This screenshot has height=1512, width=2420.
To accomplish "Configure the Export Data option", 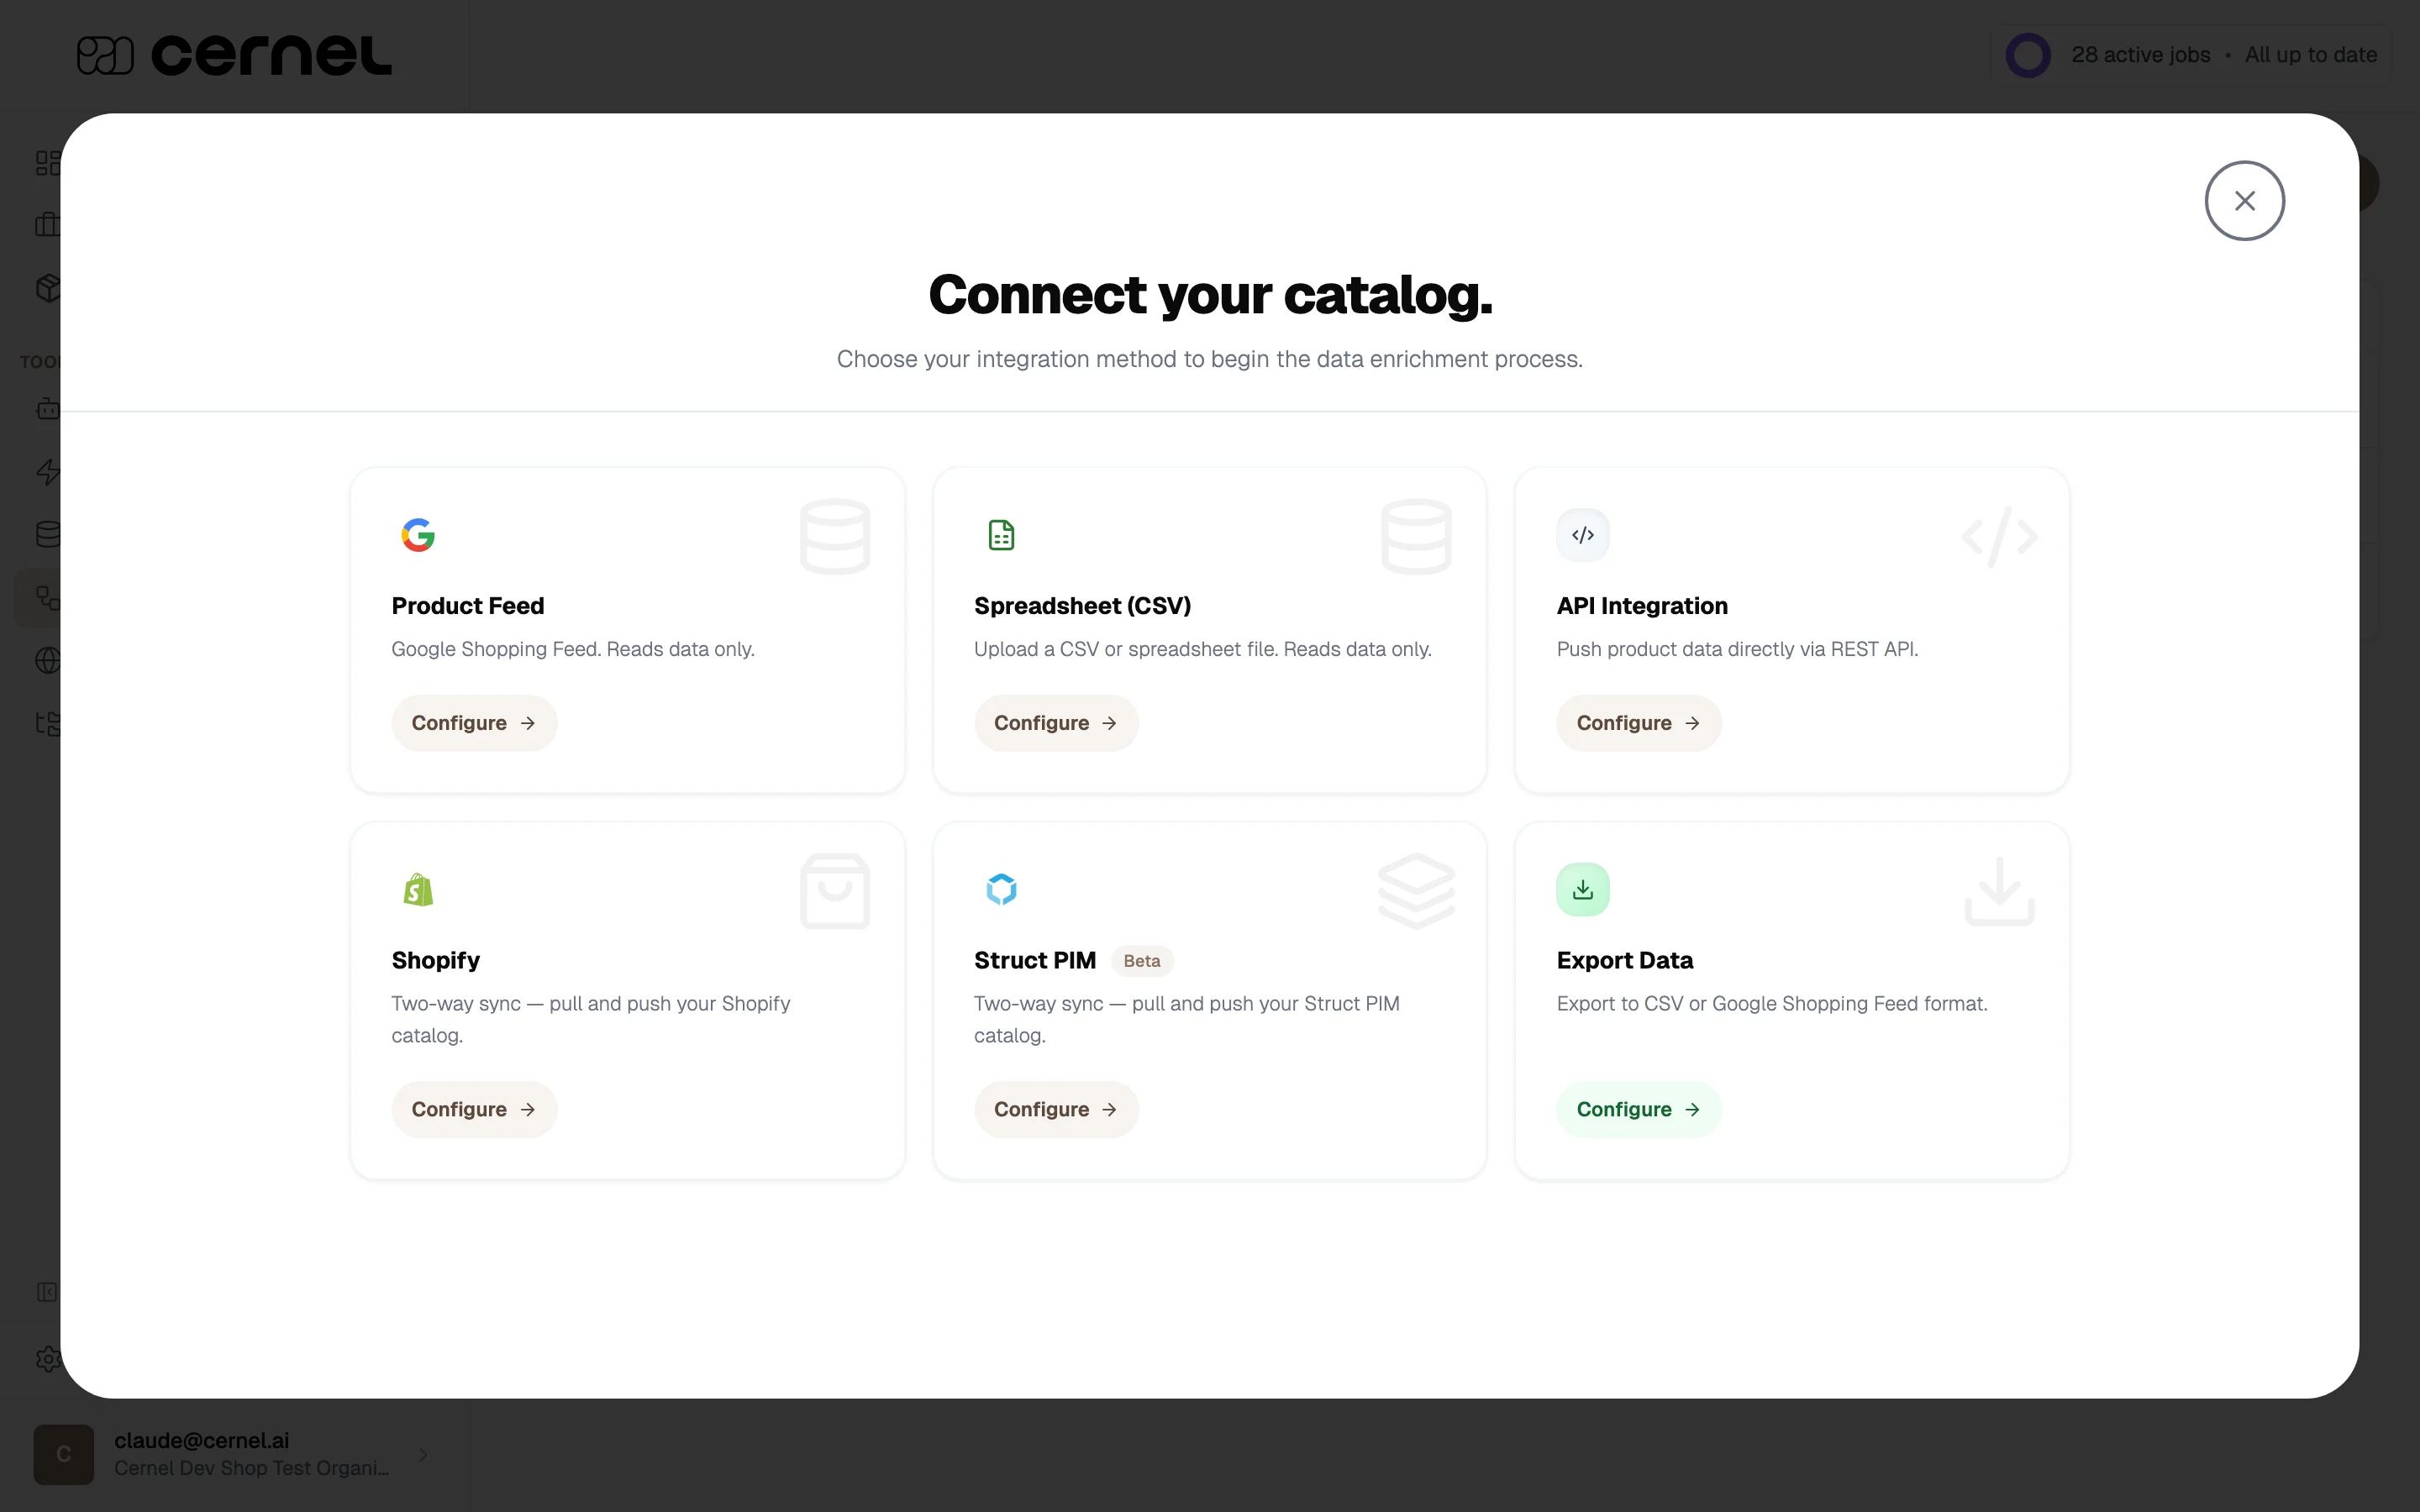I will pos(1639,1109).
